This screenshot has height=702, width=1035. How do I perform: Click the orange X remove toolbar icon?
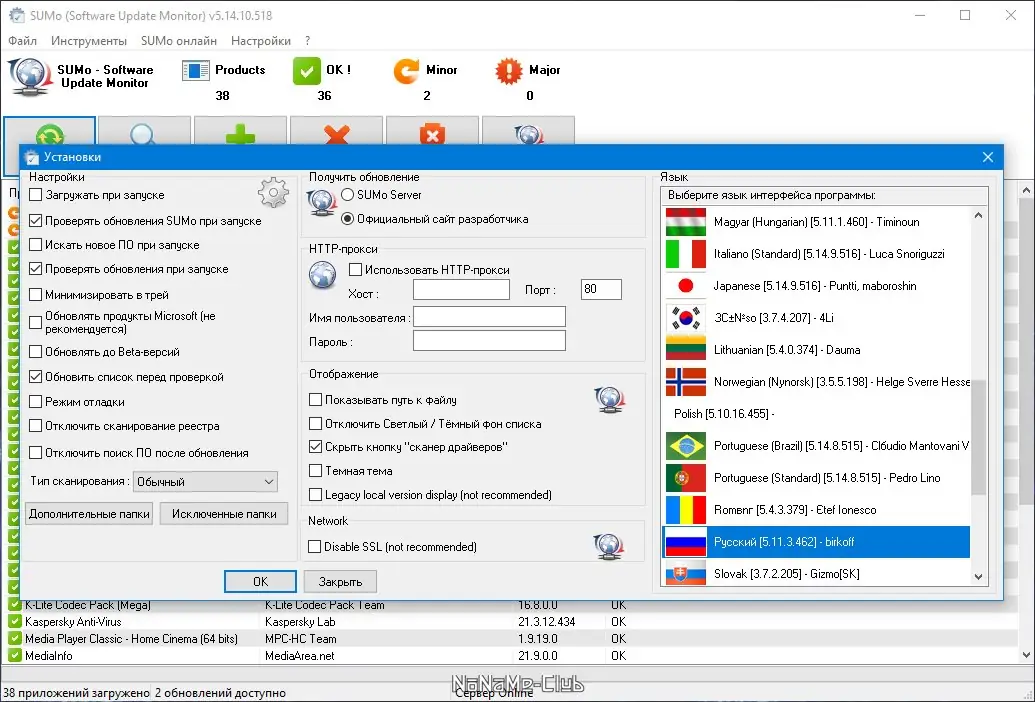[337, 135]
